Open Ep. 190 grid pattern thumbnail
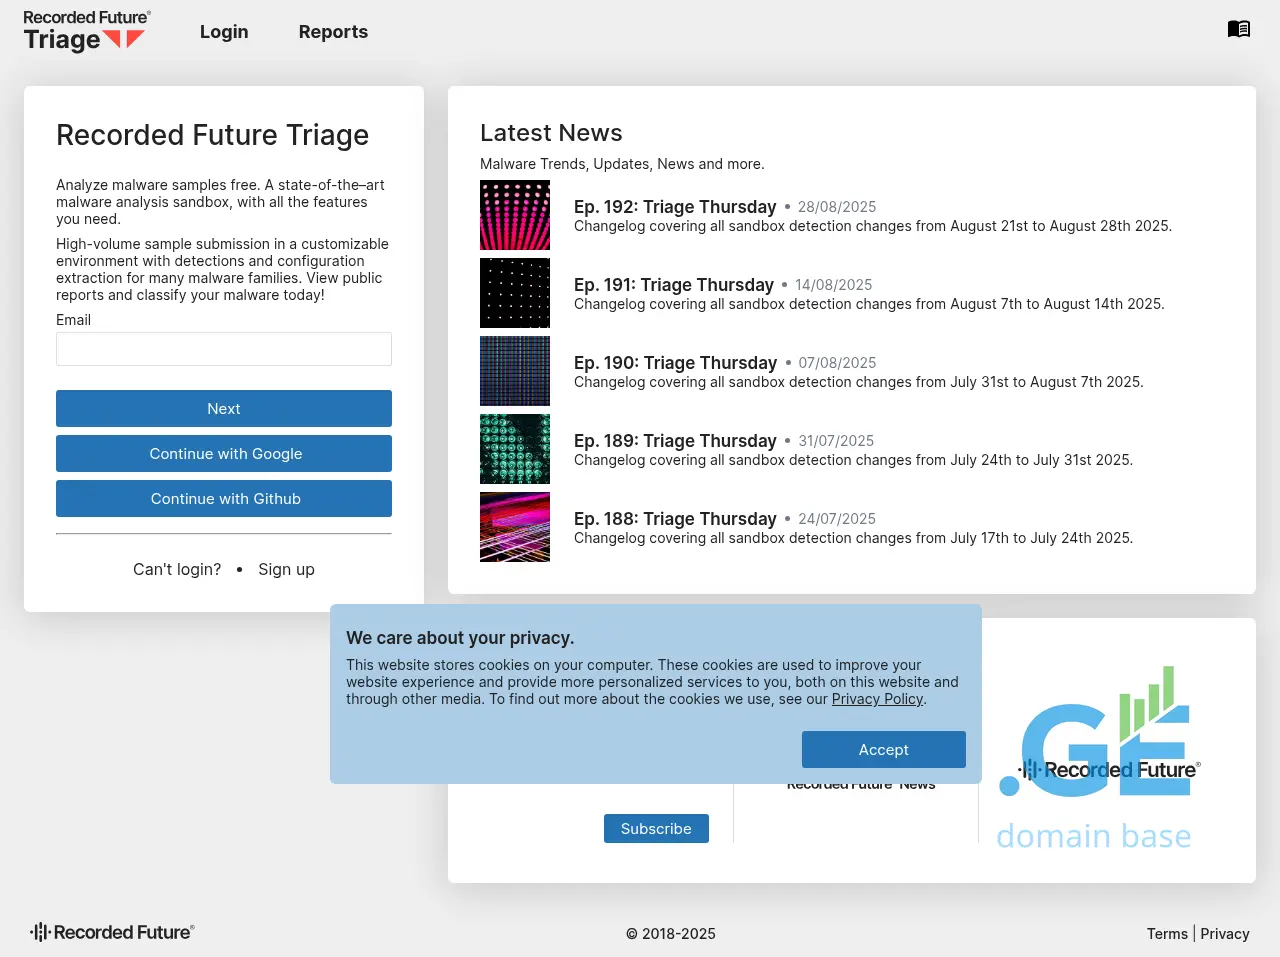Screen dimensions: 1280x957 pos(515,371)
